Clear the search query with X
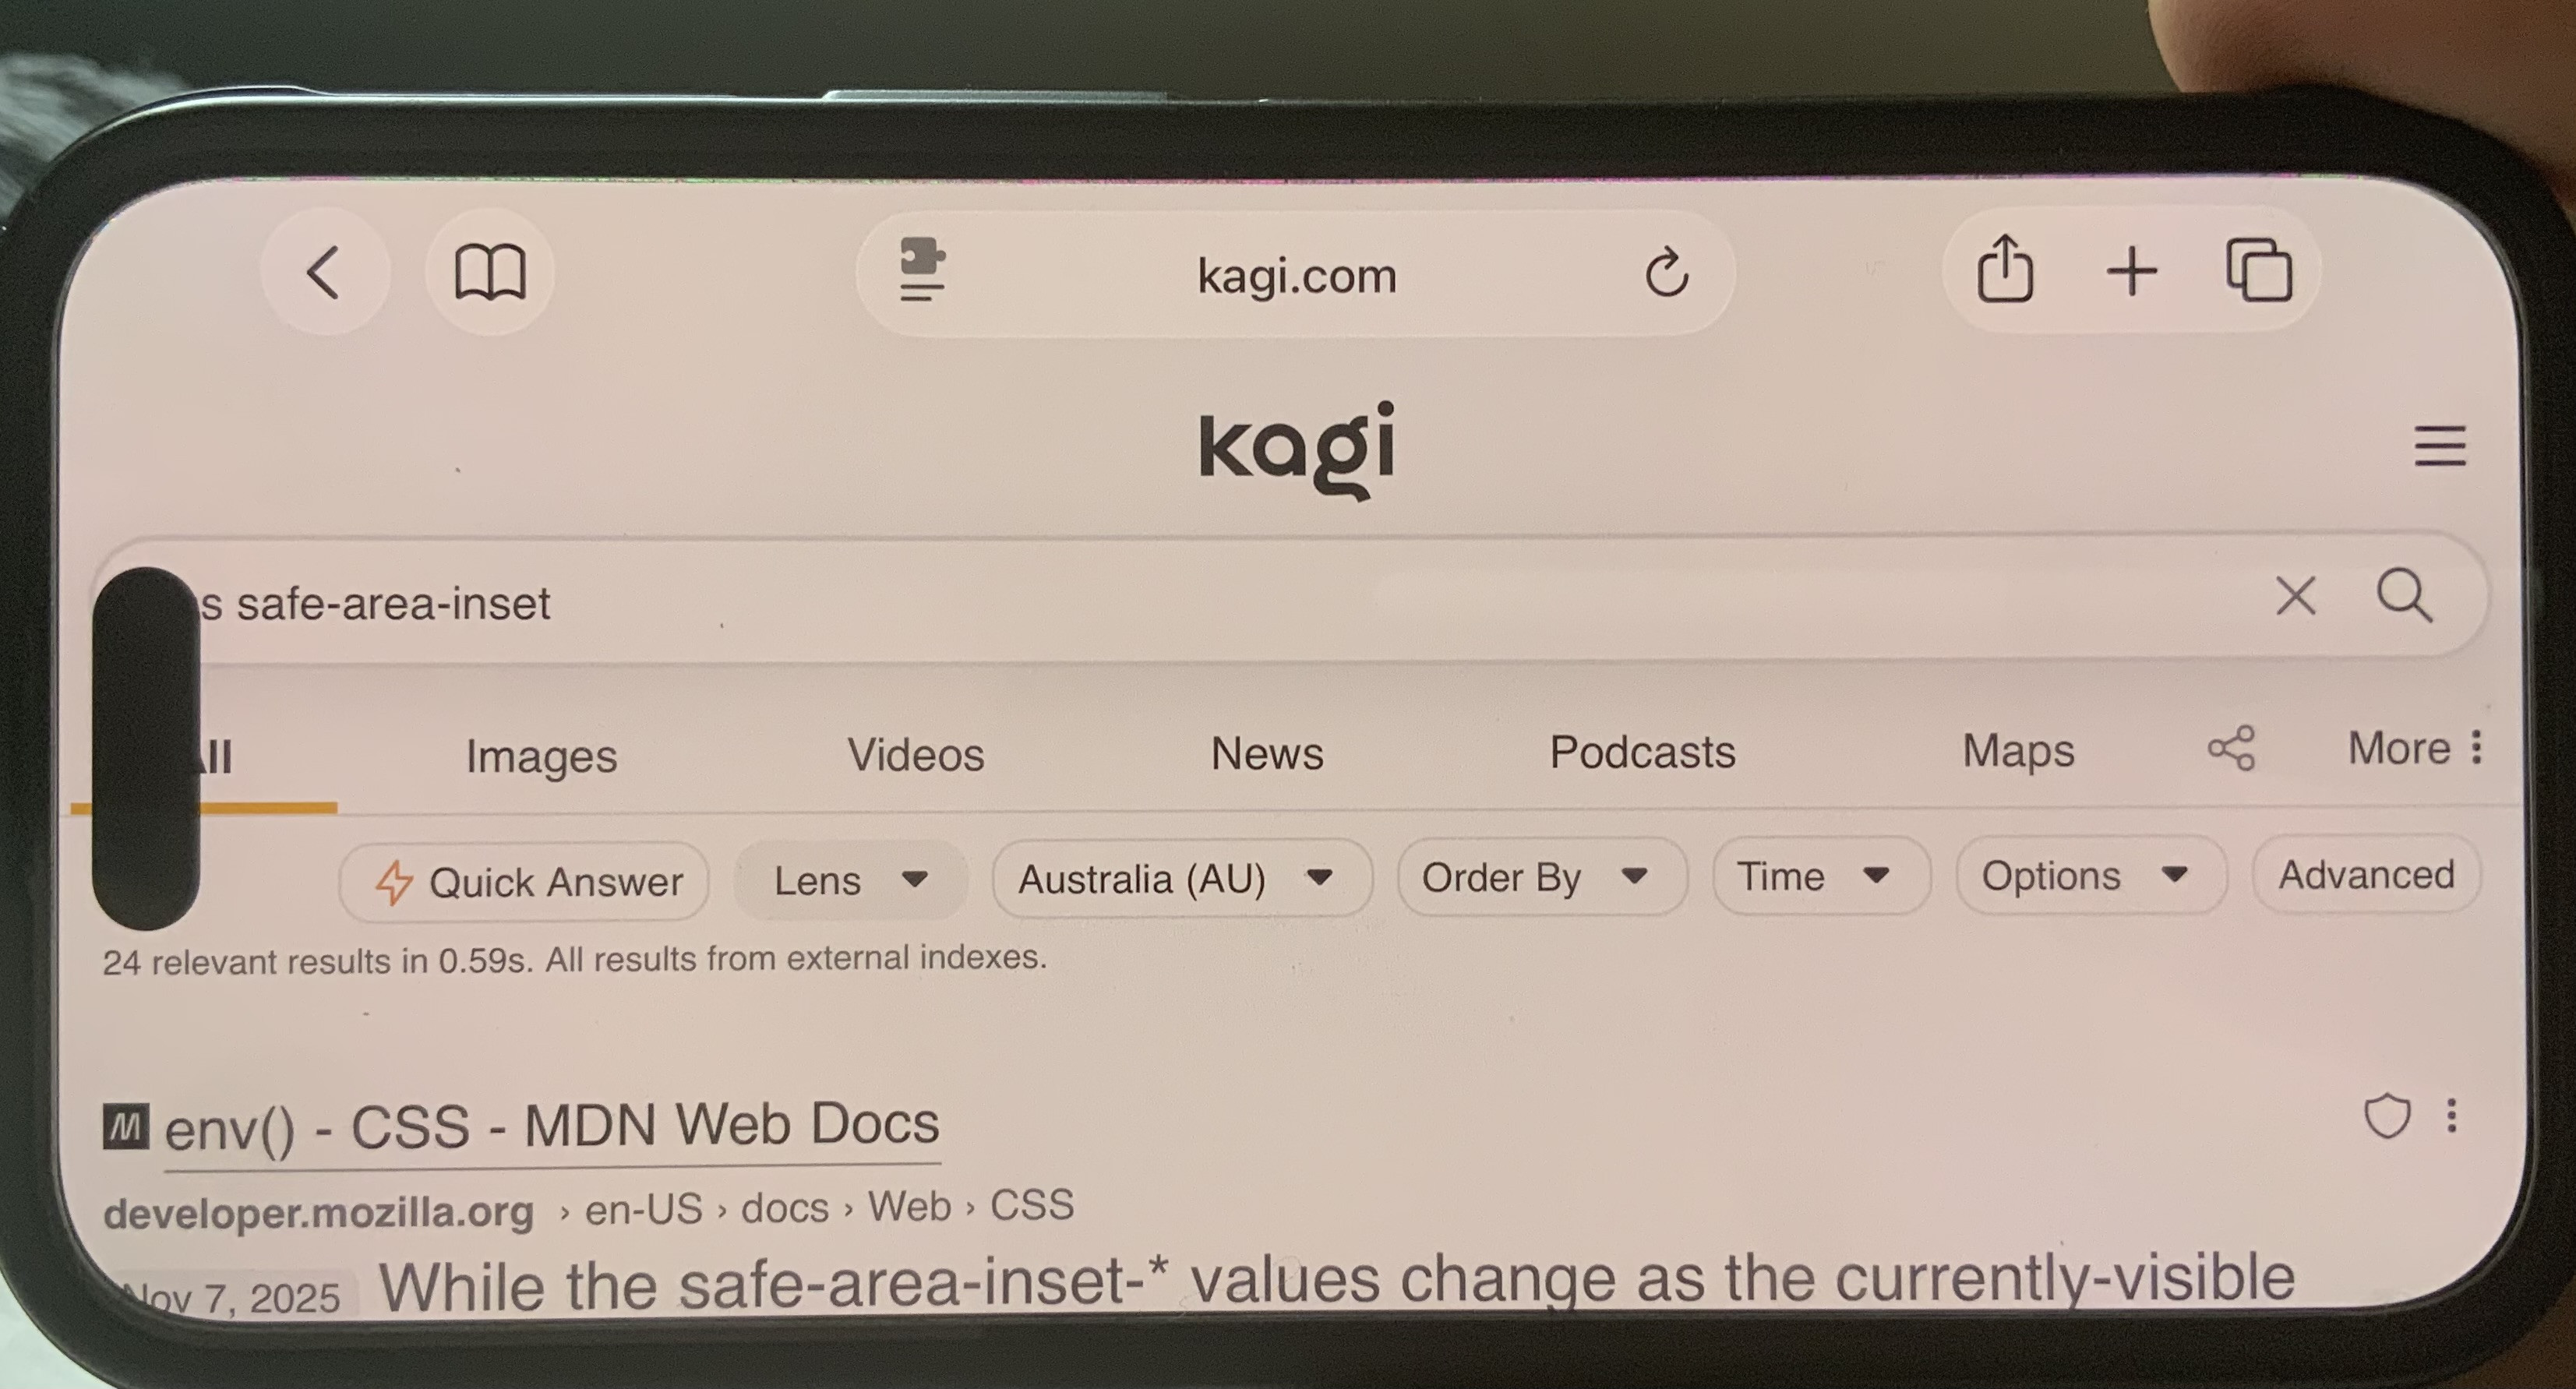The width and height of the screenshot is (2576, 1389). coord(2295,597)
